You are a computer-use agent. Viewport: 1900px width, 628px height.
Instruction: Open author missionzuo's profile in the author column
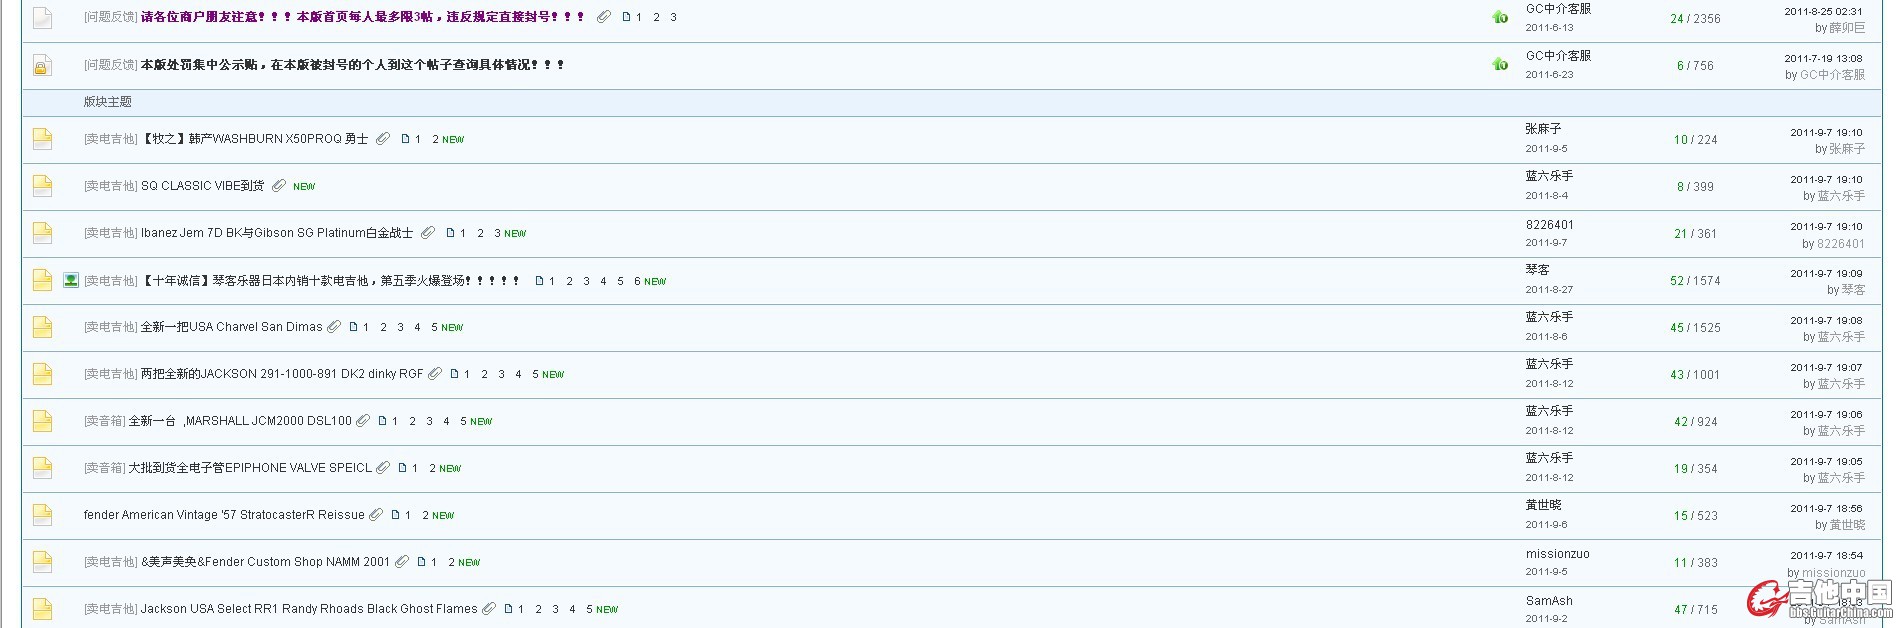click(1557, 554)
